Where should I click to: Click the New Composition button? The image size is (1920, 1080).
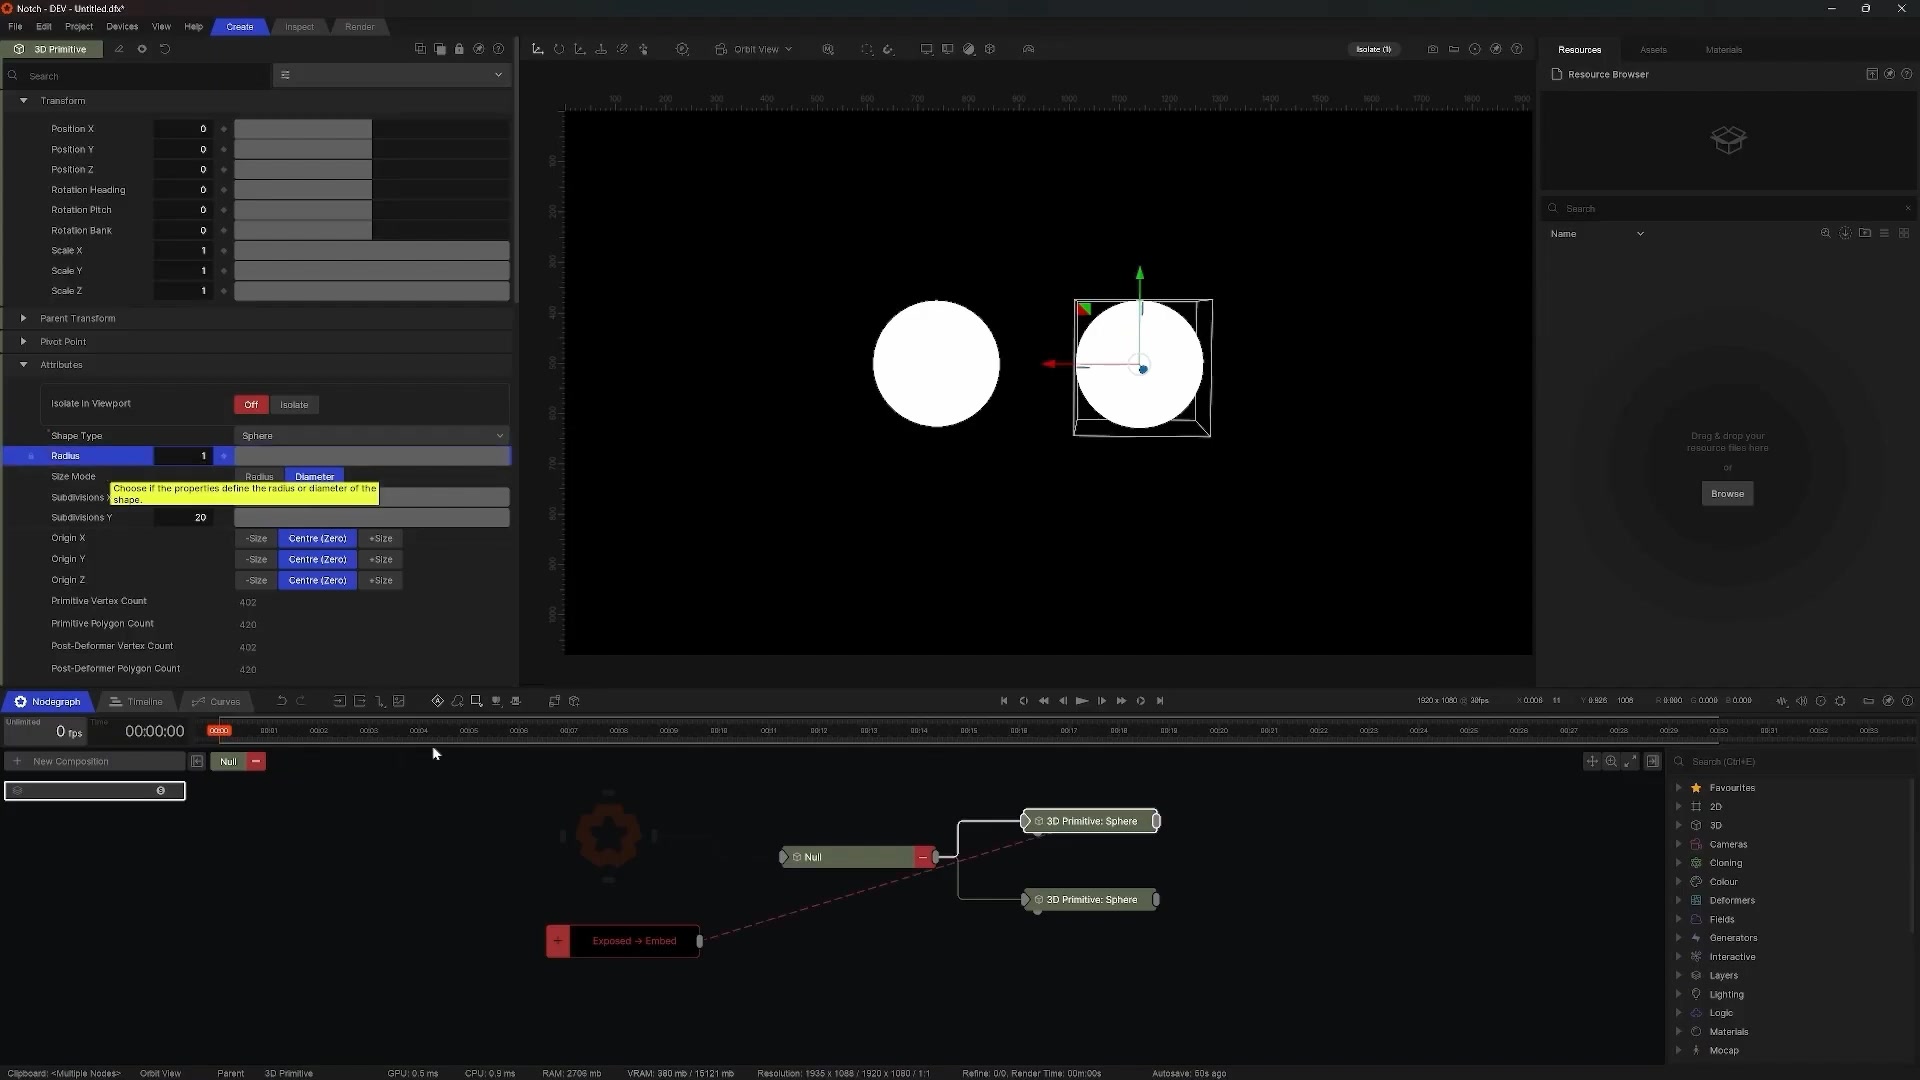[95, 762]
